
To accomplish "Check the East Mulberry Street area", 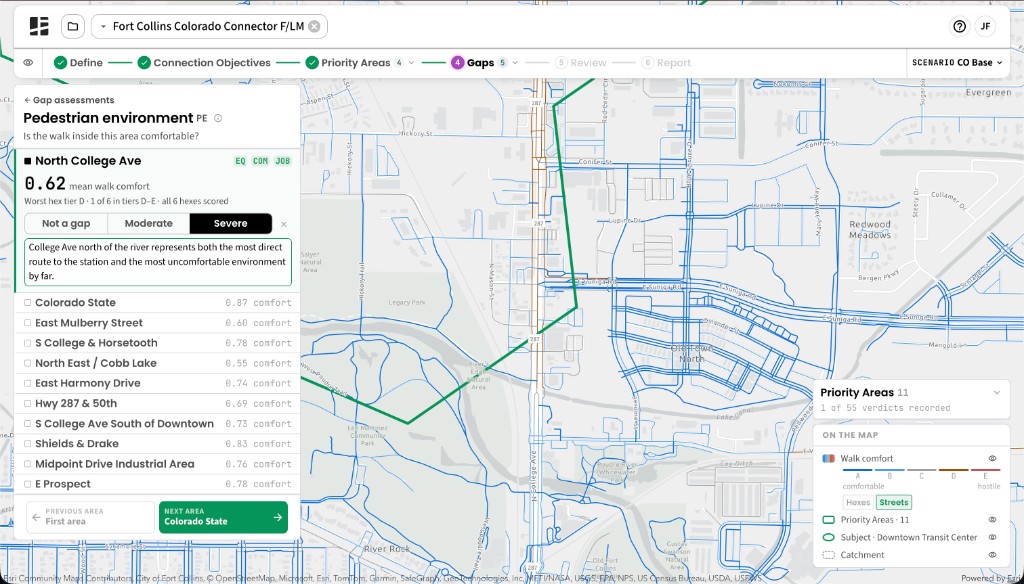I will (x=28, y=323).
